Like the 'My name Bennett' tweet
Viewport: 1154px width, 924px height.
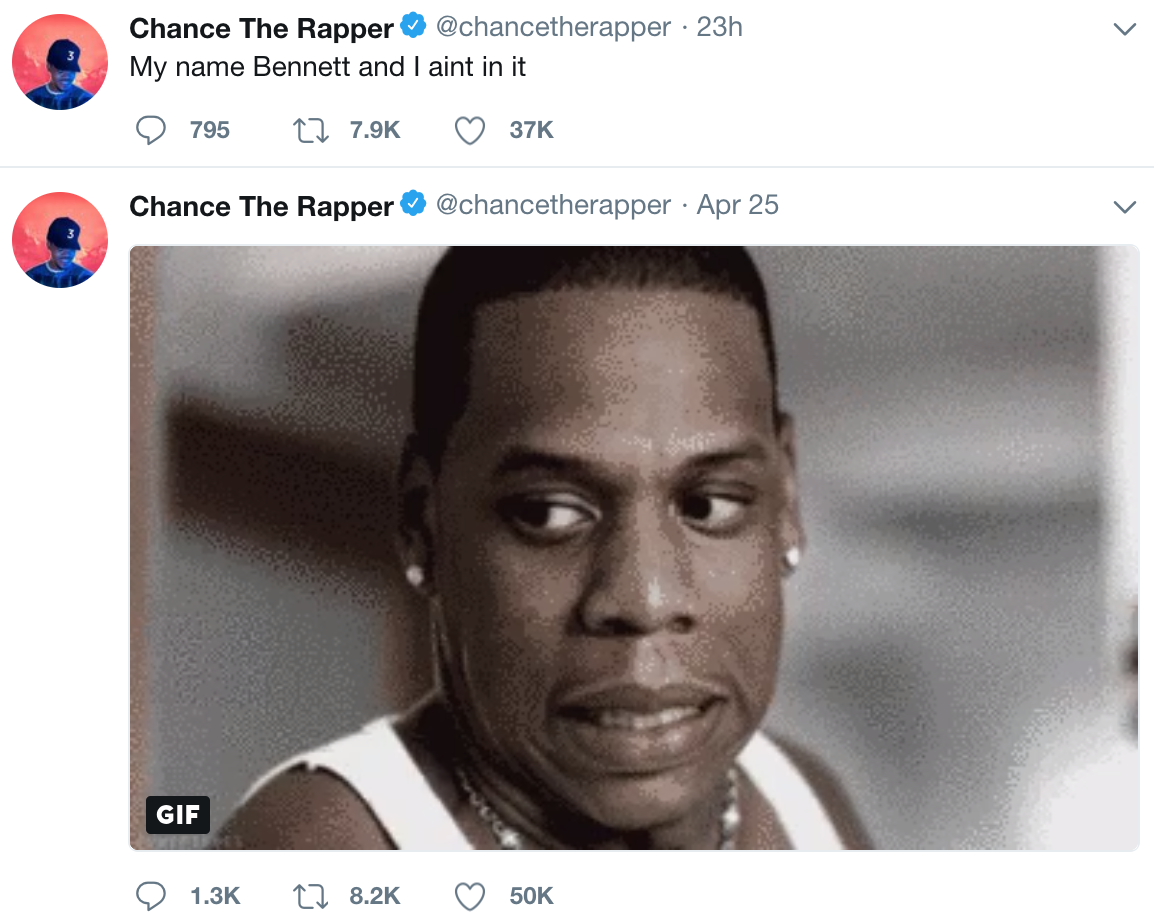(x=470, y=130)
